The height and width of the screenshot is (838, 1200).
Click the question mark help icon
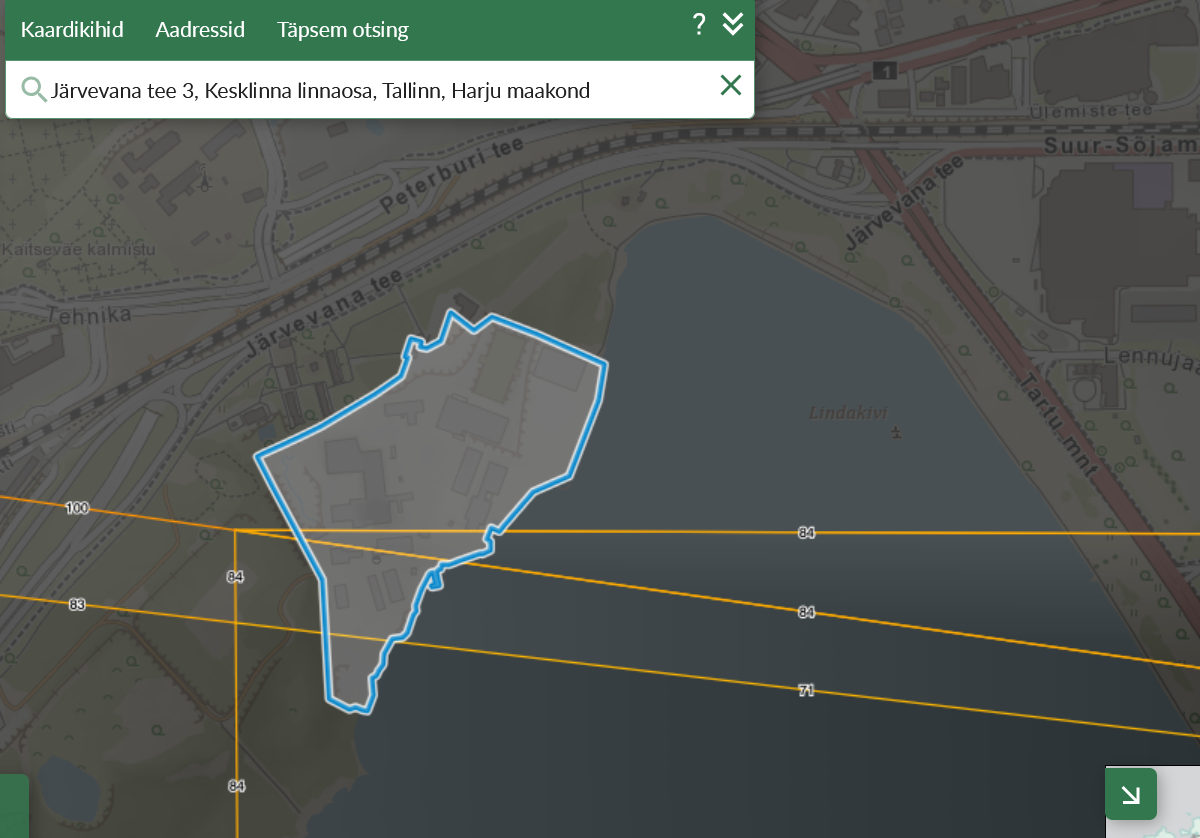pos(699,25)
